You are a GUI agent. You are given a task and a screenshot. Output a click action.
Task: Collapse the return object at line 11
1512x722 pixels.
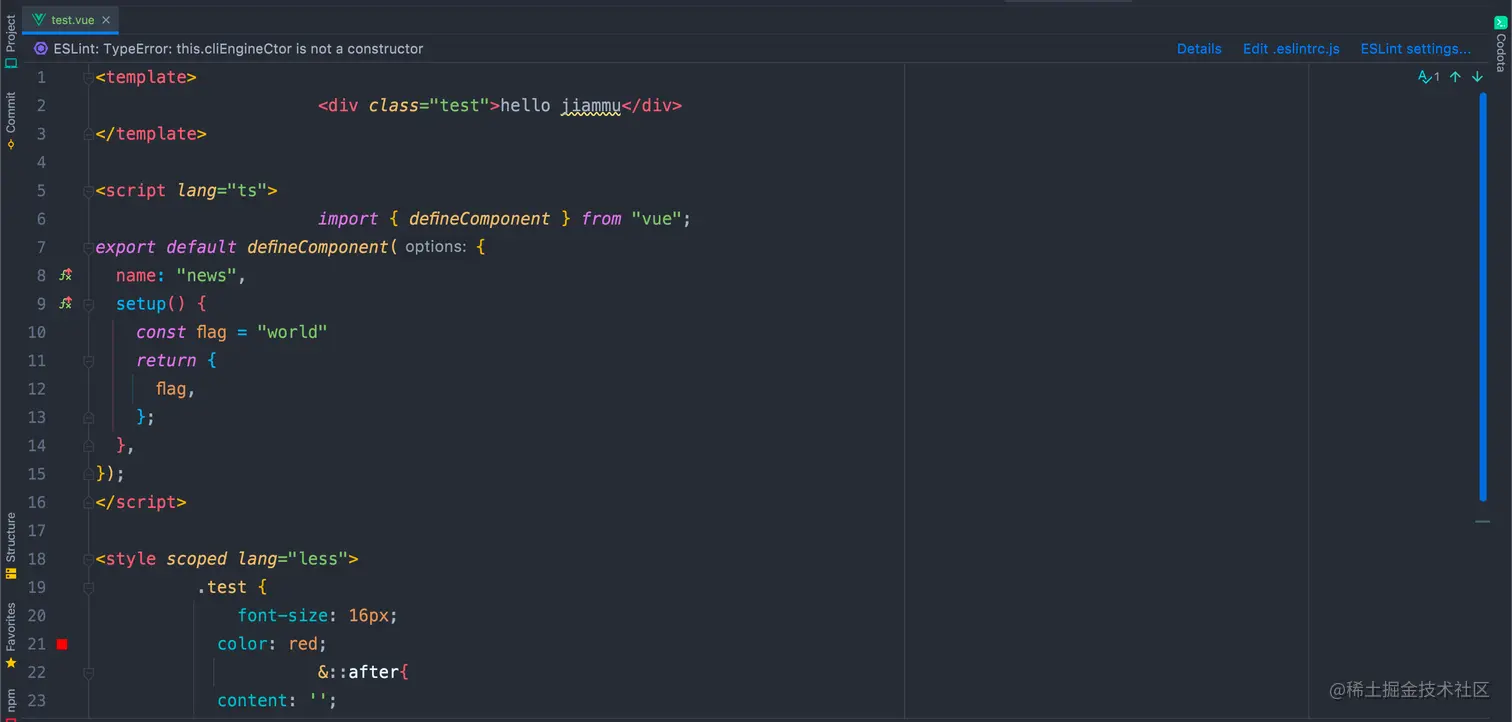click(x=88, y=360)
